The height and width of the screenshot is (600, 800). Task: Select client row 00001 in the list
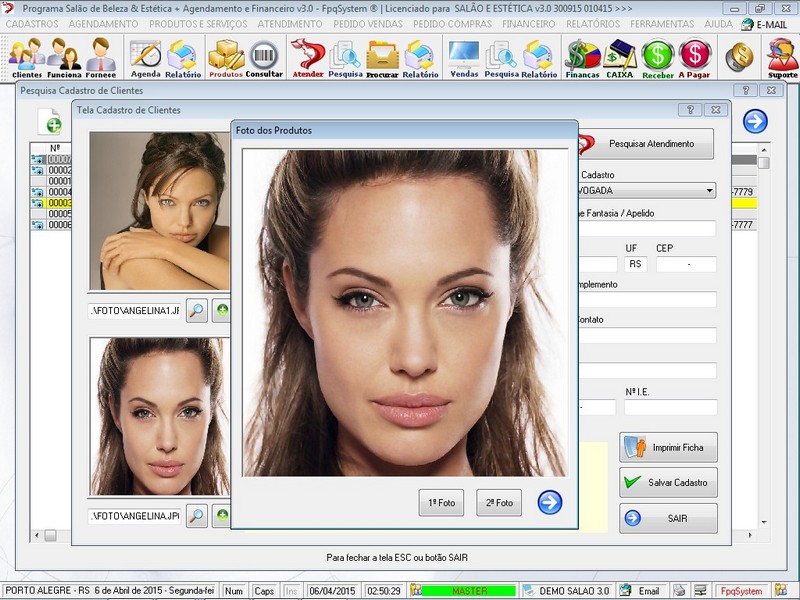click(59, 181)
